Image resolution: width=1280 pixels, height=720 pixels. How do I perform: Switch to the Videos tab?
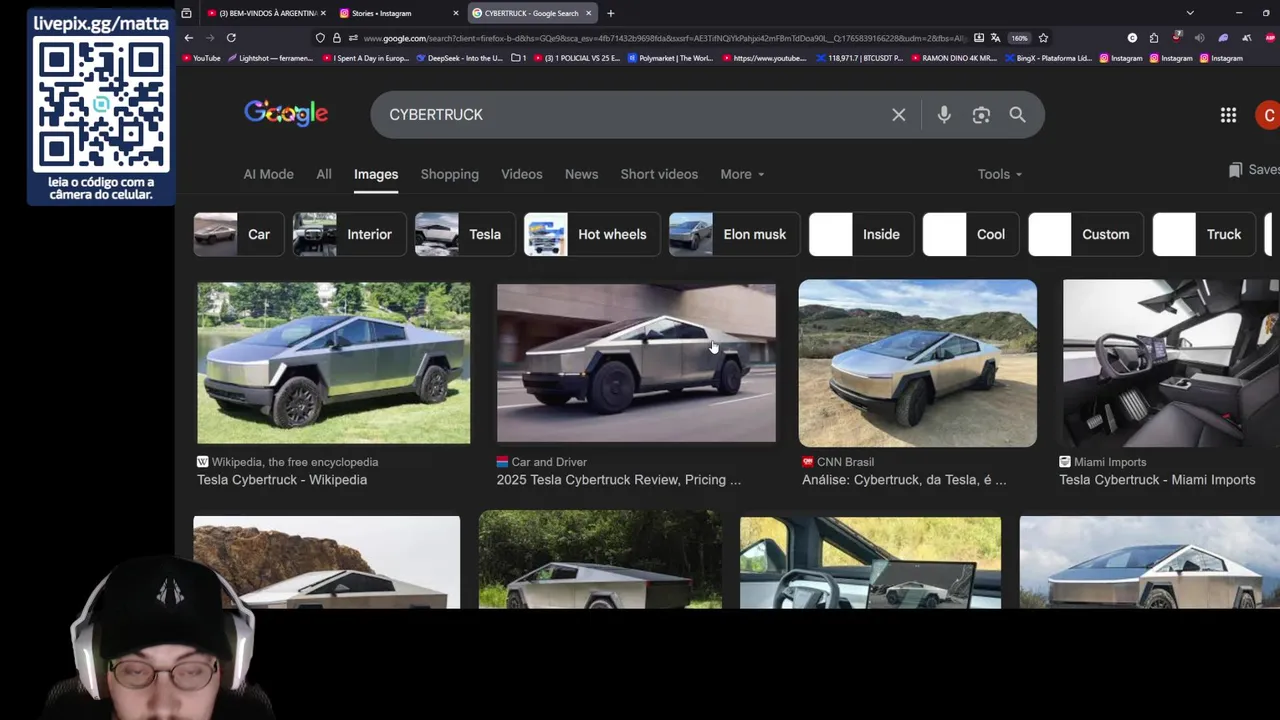coord(522,174)
